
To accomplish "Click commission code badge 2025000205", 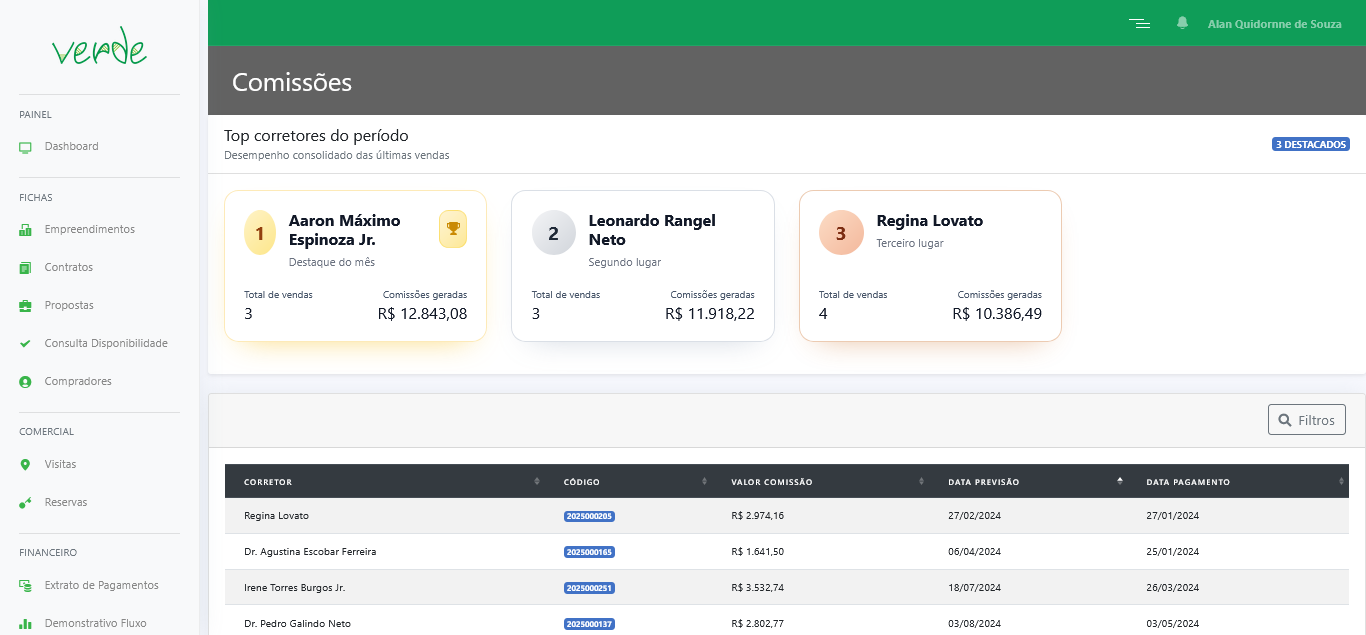I will tap(589, 516).
